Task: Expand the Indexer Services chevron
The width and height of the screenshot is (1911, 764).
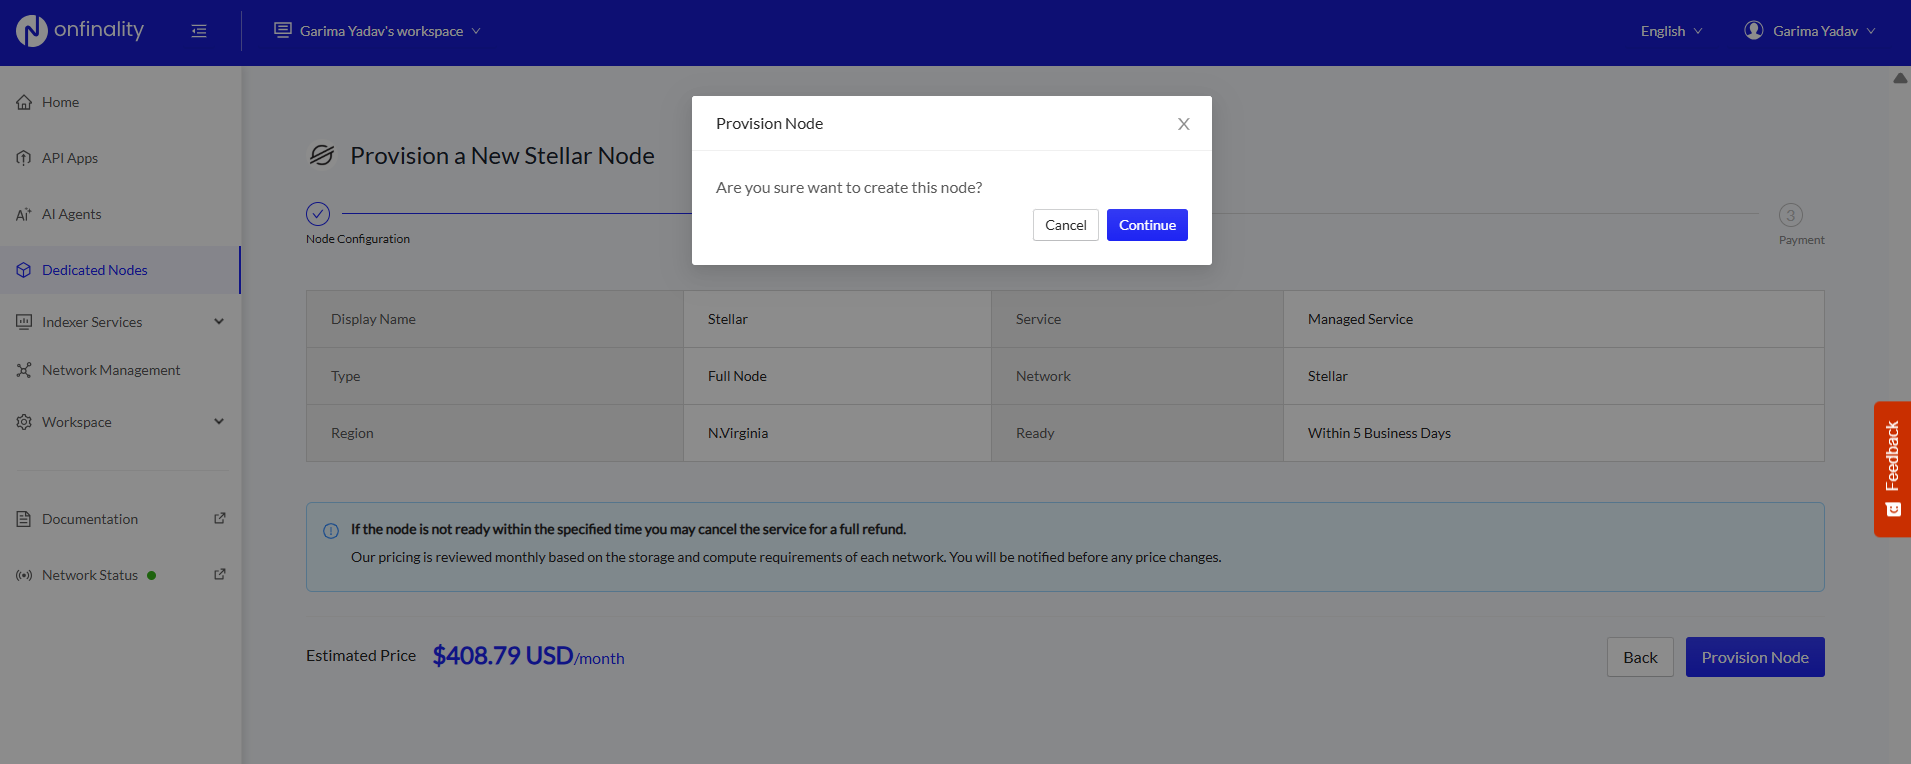Action: coord(219,322)
